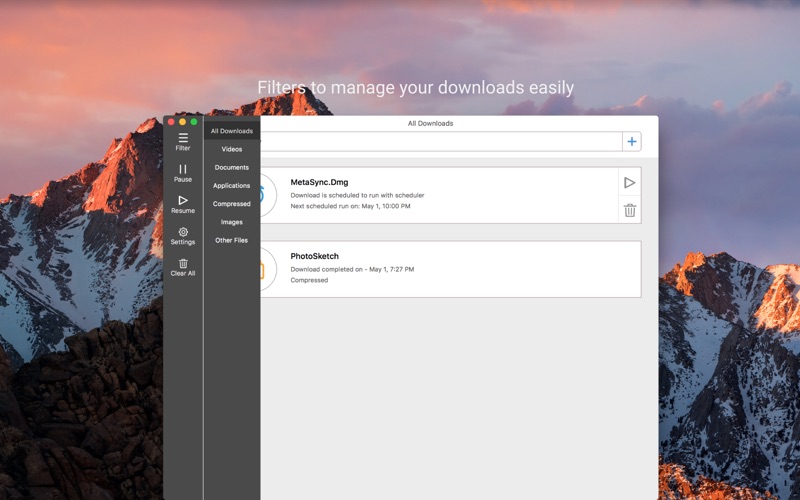Filter downloads by Videos
The height and width of the screenshot is (500, 800).
(x=231, y=149)
